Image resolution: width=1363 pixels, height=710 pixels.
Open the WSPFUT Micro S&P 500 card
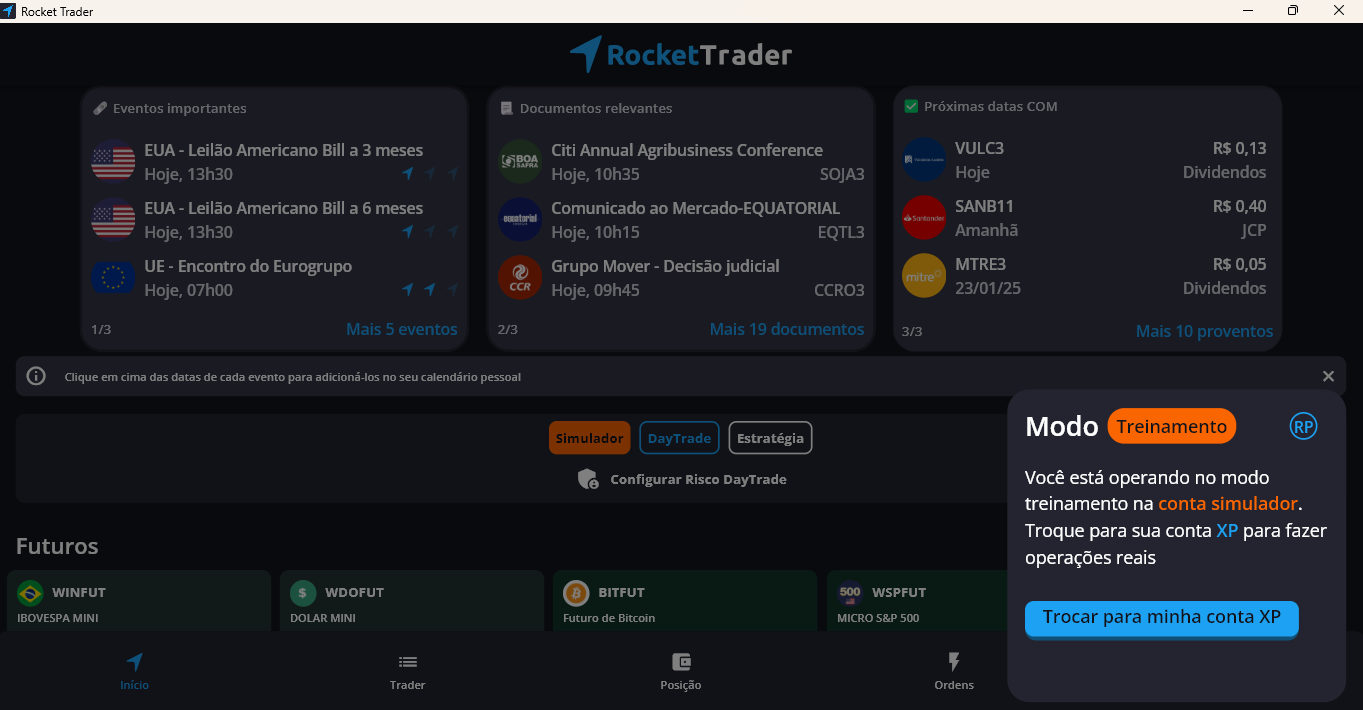918,600
